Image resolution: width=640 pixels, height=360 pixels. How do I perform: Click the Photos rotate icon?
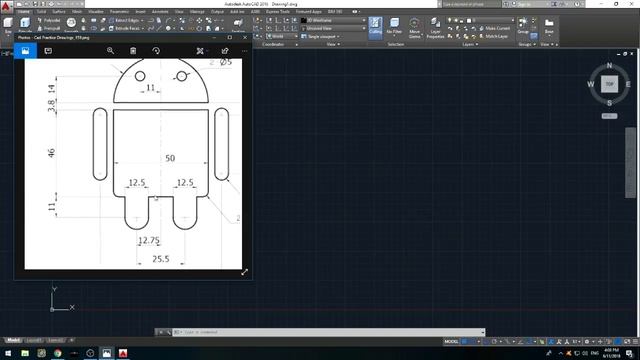pyautogui.click(x=156, y=51)
